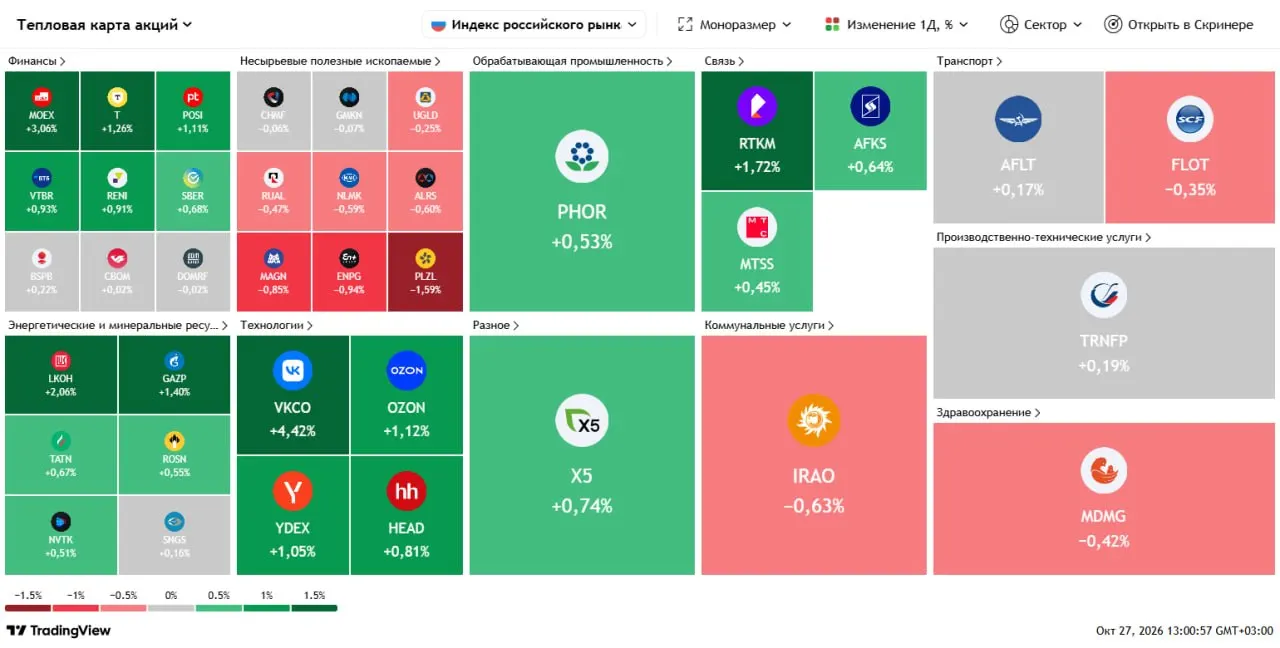The height and width of the screenshot is (648, 1280).
Task: Click the FLOT SCF logo
Action: (1190, 120)
